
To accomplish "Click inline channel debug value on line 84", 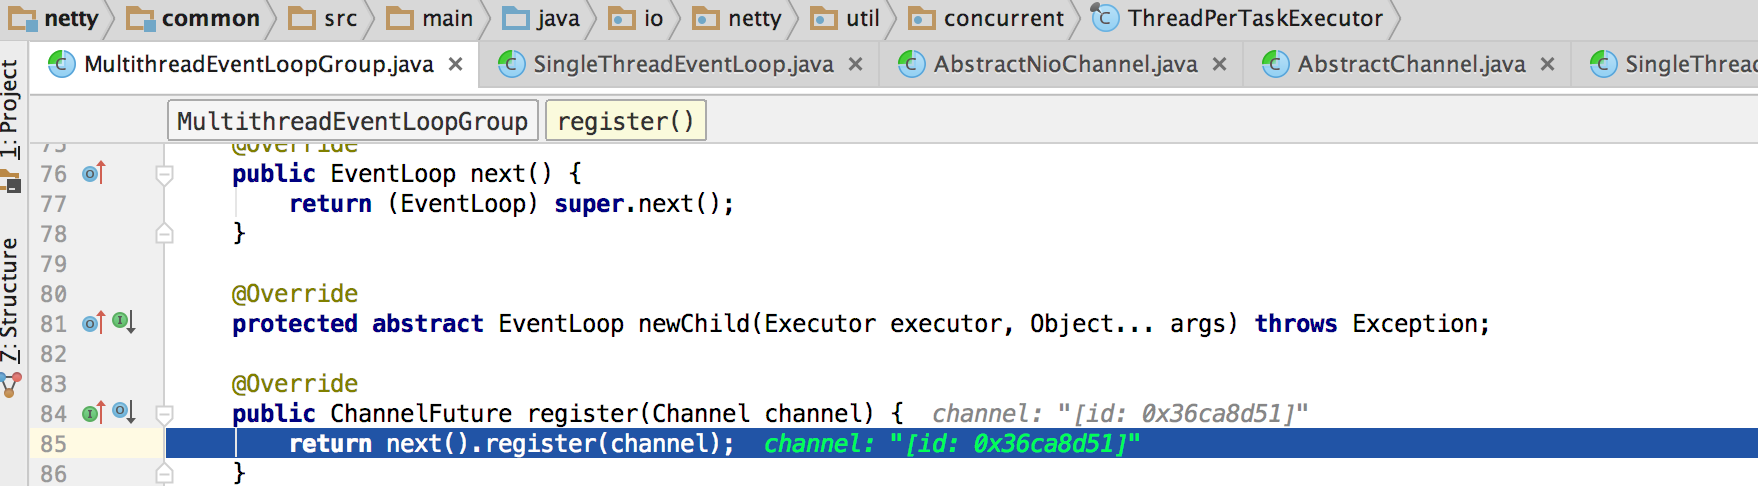I will [1120, 414].
